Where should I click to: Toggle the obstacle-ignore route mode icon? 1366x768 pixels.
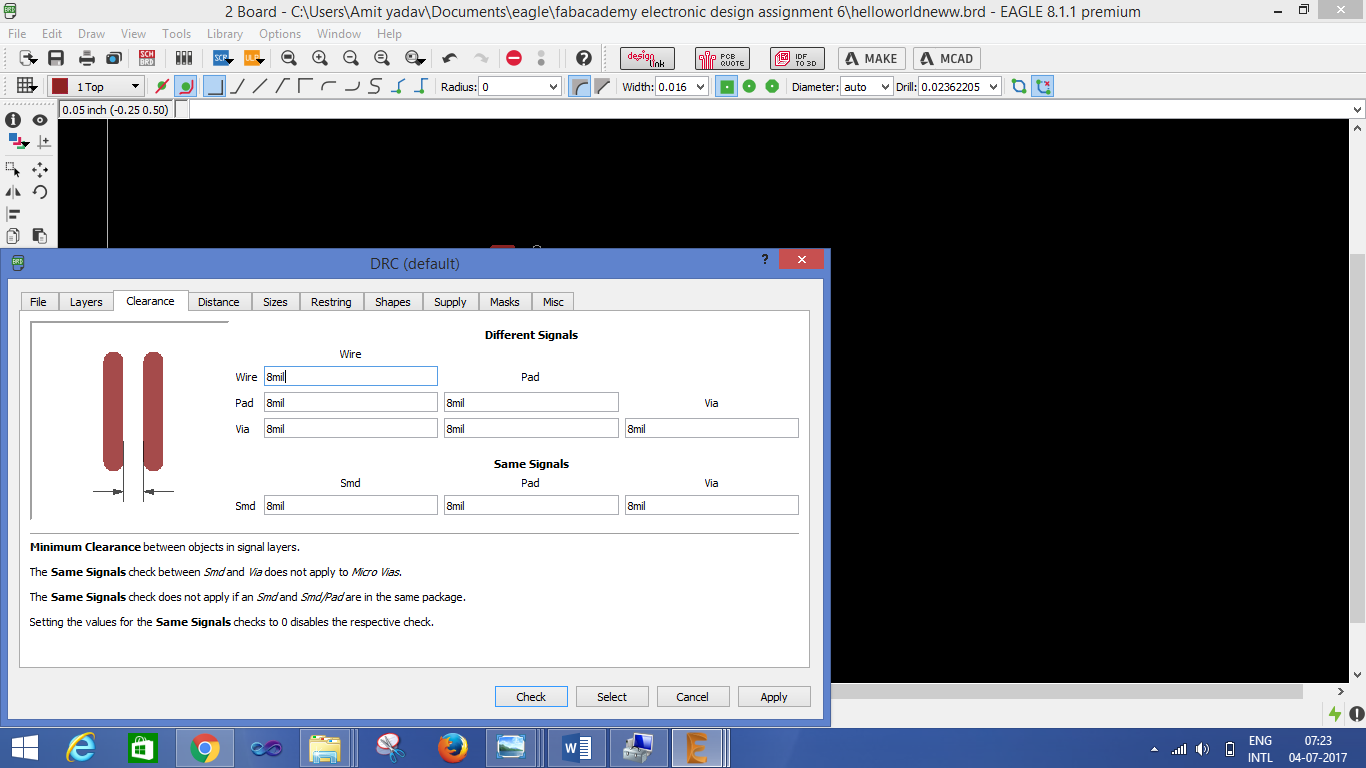[x=162, y=87]
